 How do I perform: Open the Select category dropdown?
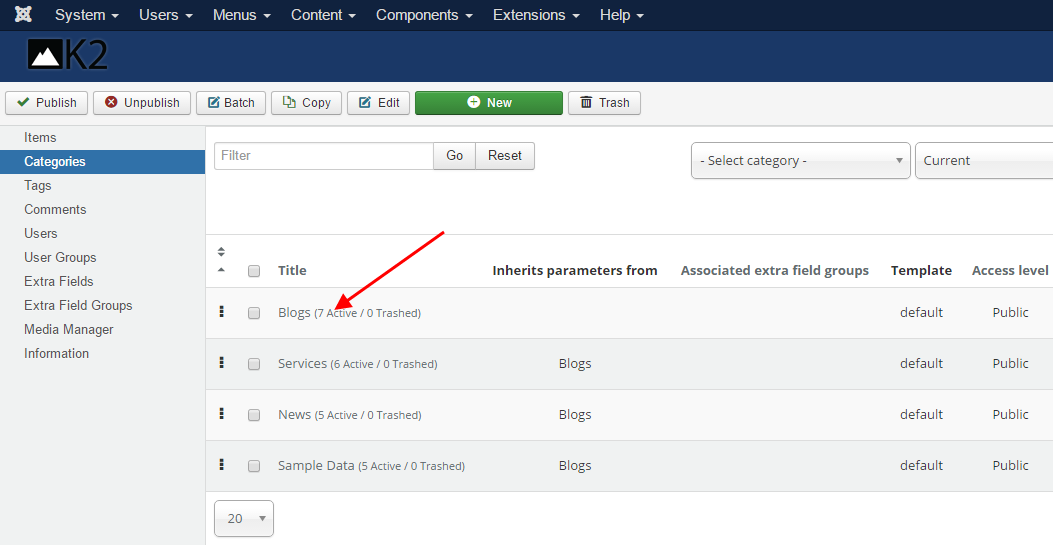[x=800, y=161]
